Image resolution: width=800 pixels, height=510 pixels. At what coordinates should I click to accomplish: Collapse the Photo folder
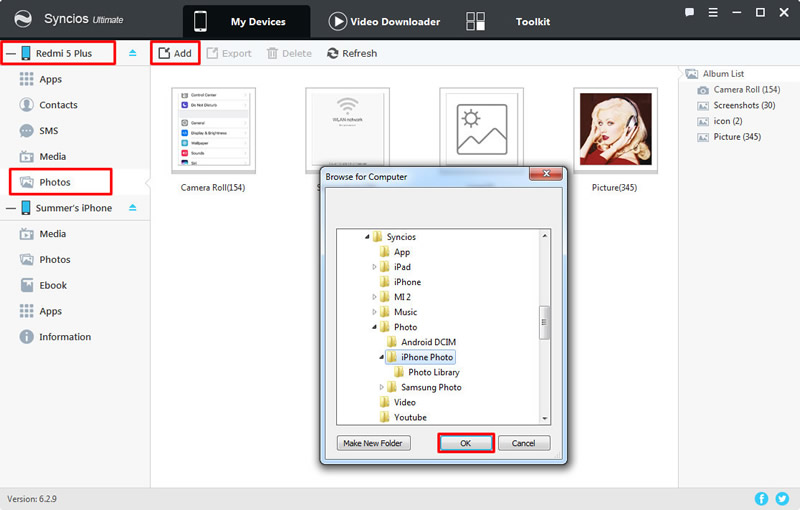click(374, 327)
